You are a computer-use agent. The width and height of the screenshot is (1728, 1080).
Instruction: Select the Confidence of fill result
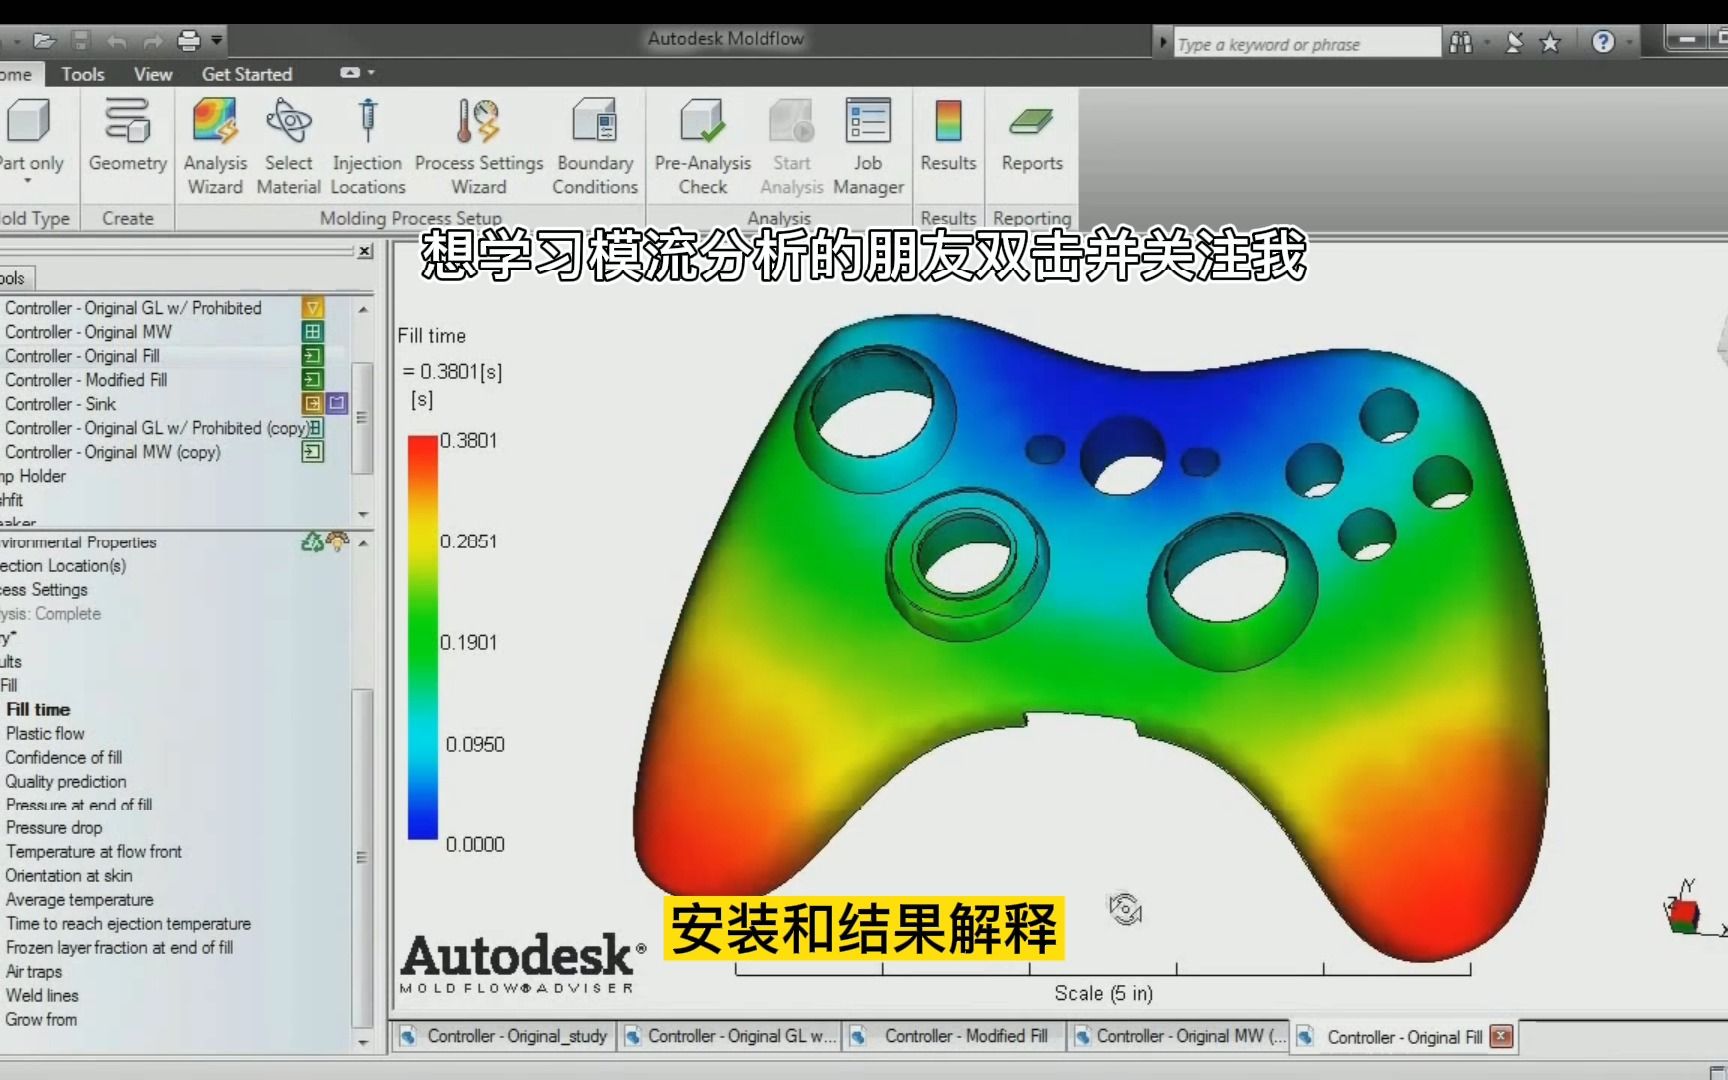(63, 758)
